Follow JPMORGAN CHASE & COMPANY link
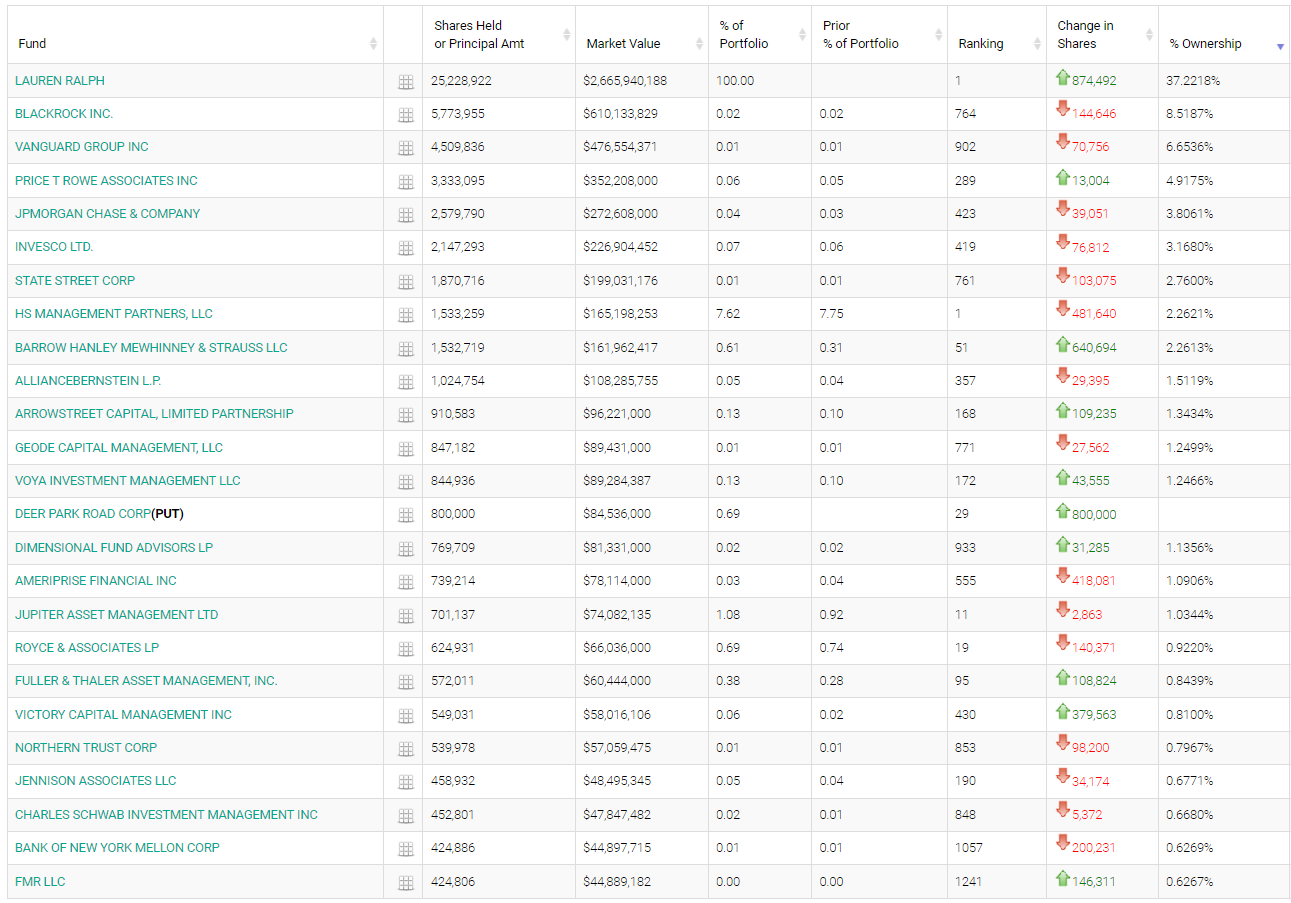 (x=107, y=213)
